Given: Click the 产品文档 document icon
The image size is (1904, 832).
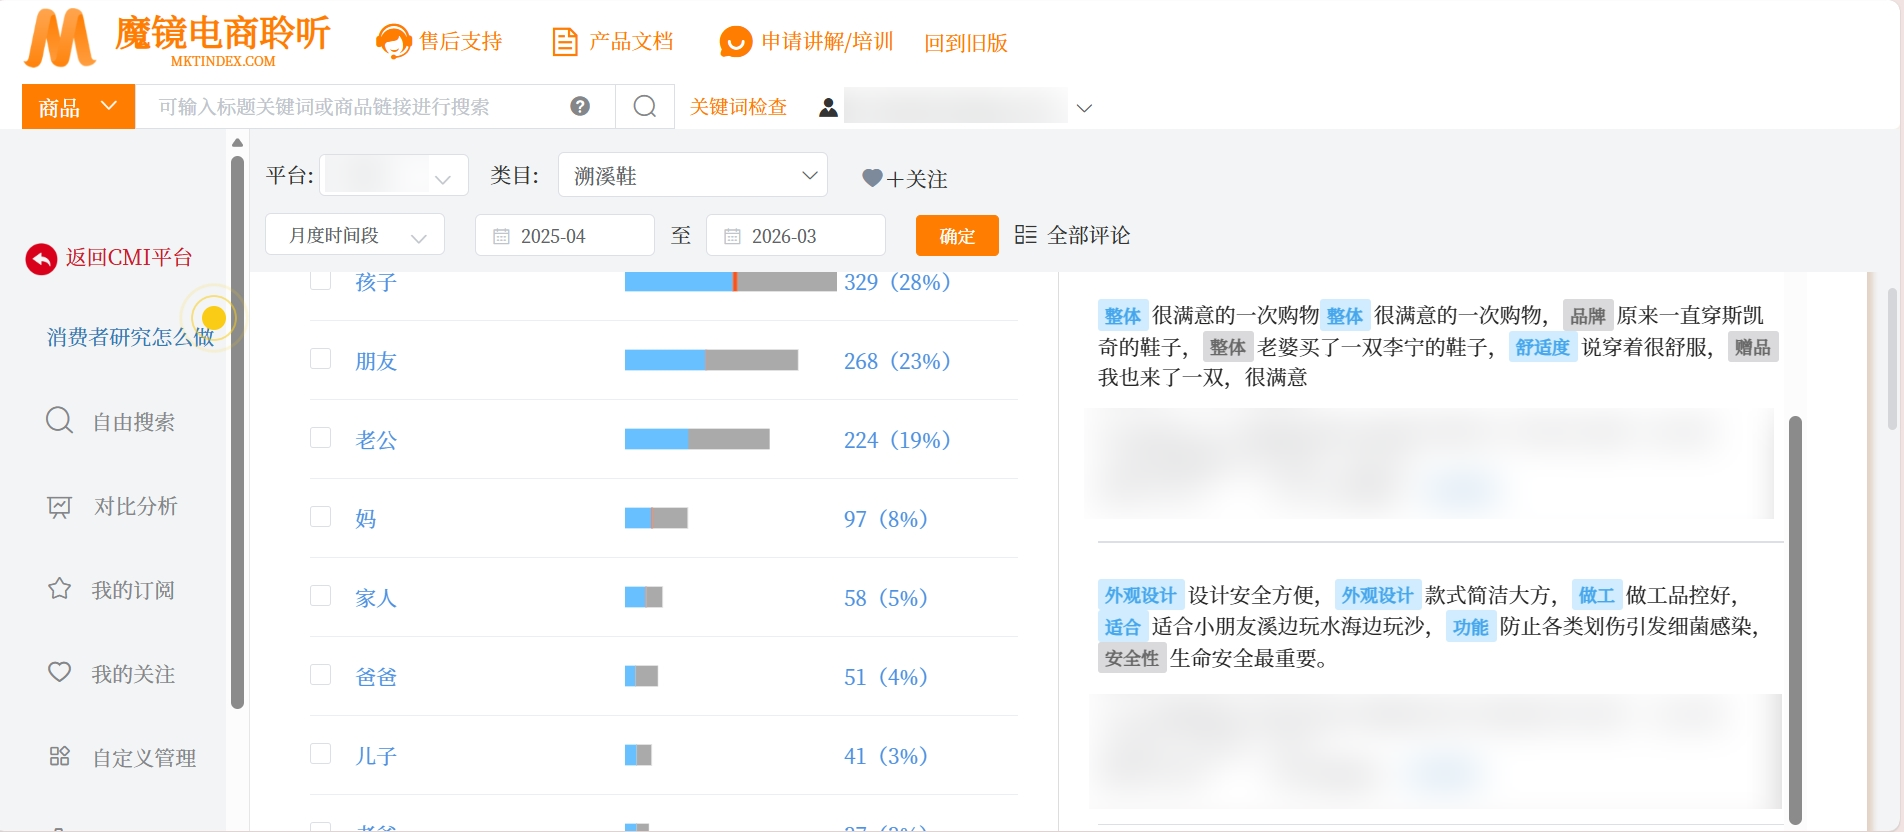Looking at the screenshot, I should [x=565, y=42].
